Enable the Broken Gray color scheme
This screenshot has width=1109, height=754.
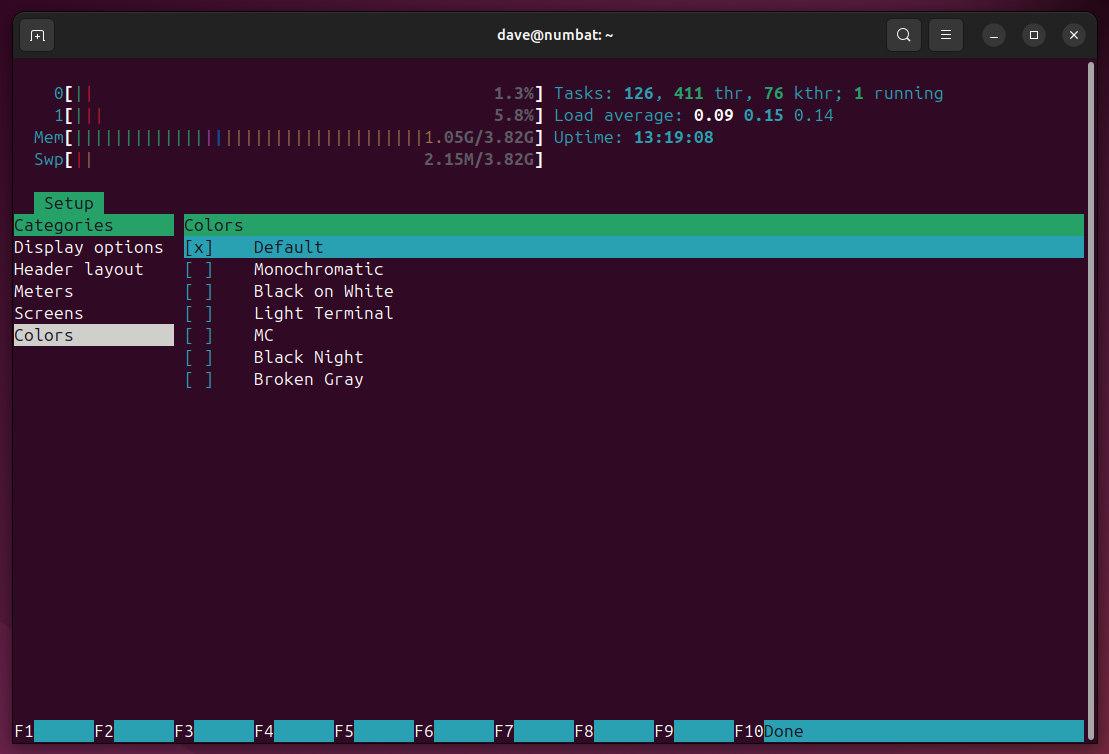pyautogui.click(x=199, y=379)
